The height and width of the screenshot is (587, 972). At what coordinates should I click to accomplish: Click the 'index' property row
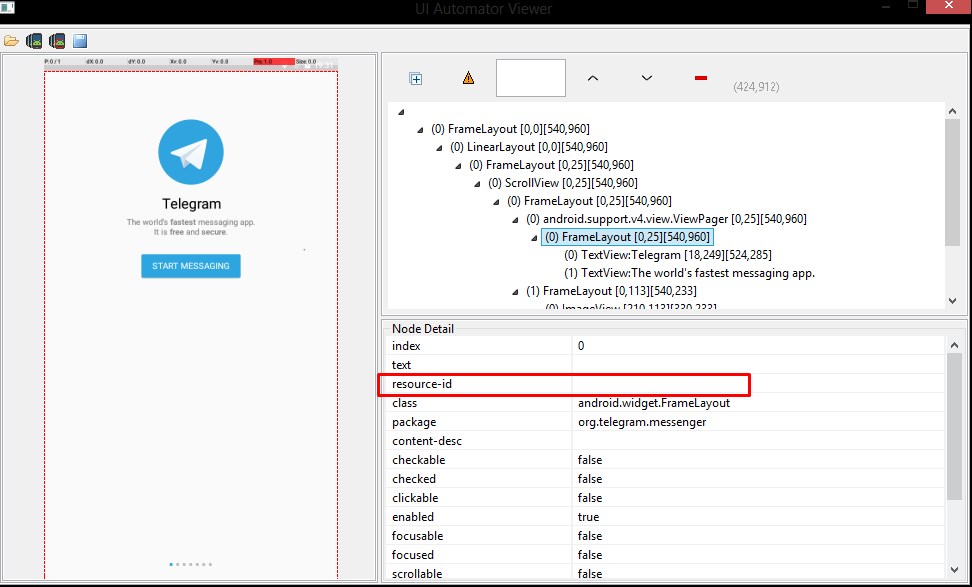[x=666, y=346]
